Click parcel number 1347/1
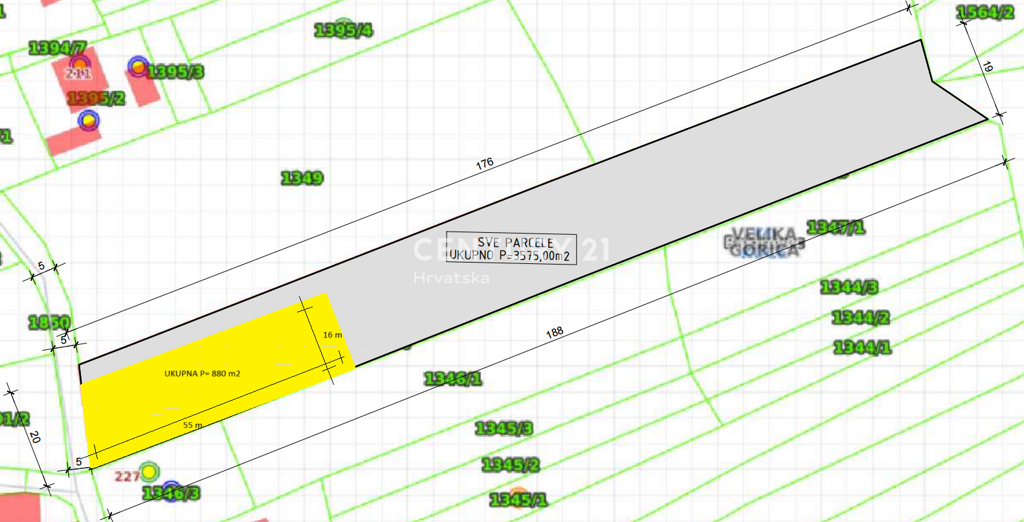 pos(835,226)
